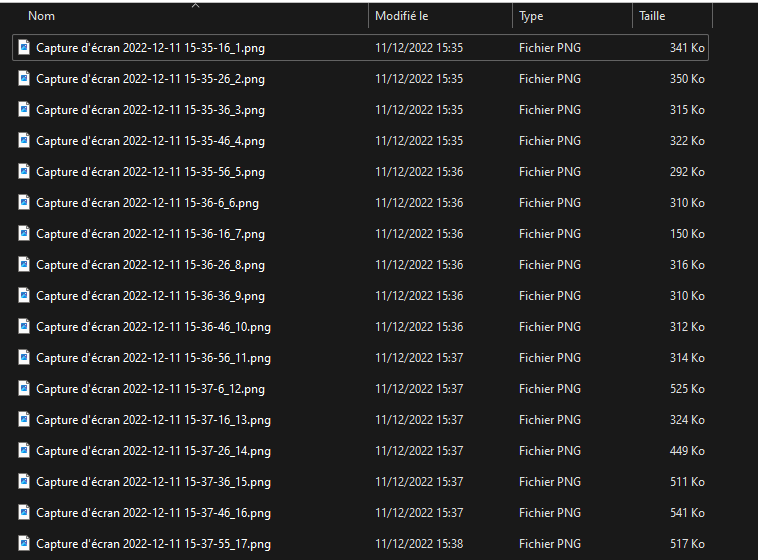The image size is (758, 560).
Task: Click the file icon for 15-36-56_11.png
Action: pyautogui.click(x=25, y=357)
